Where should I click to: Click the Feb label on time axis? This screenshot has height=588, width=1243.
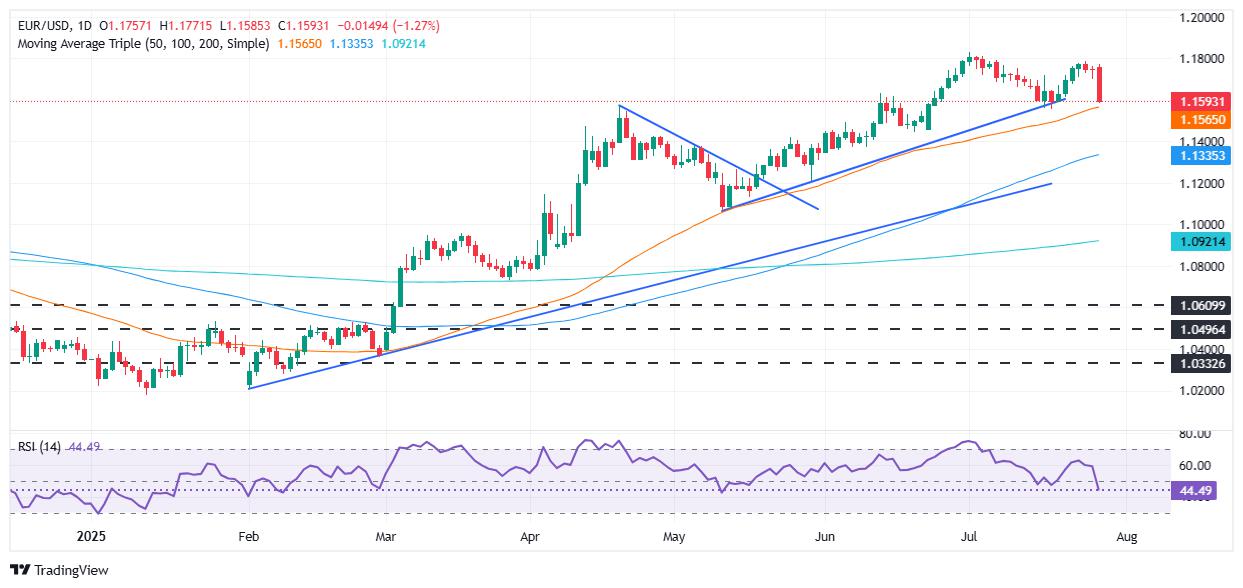coord(248,537)
